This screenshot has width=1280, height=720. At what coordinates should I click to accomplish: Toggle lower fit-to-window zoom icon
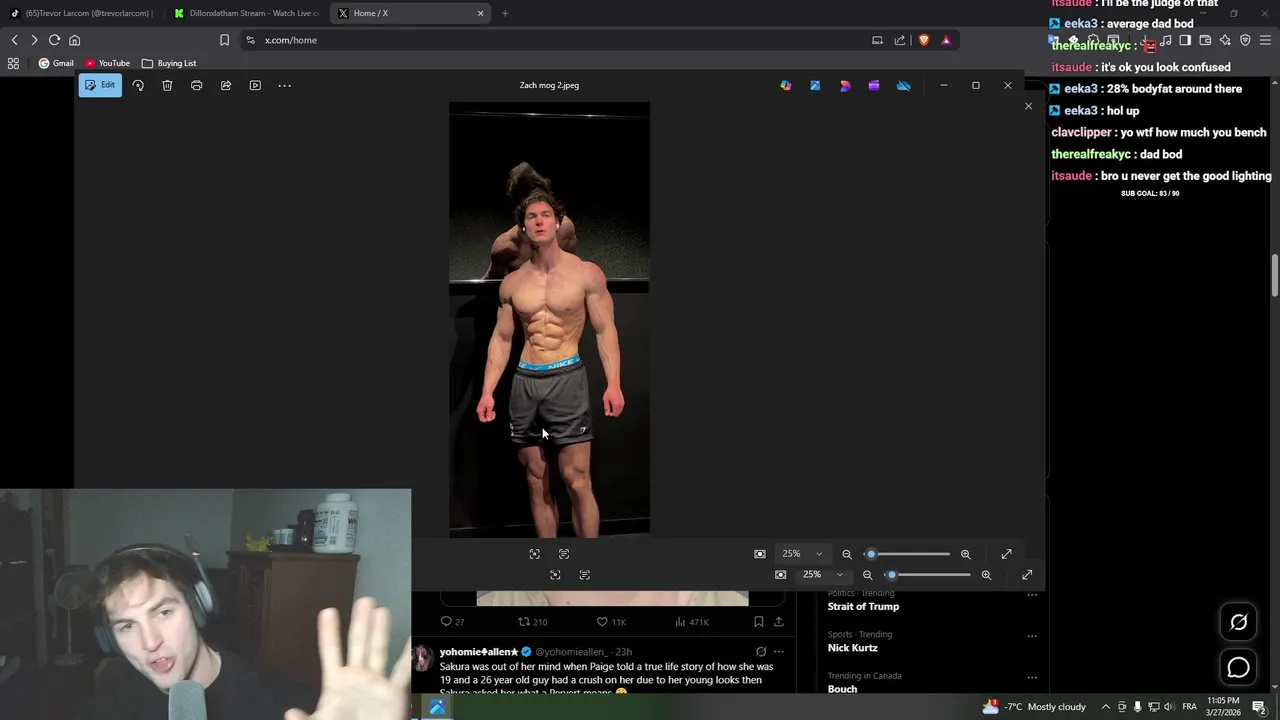[x=780, y=575]
